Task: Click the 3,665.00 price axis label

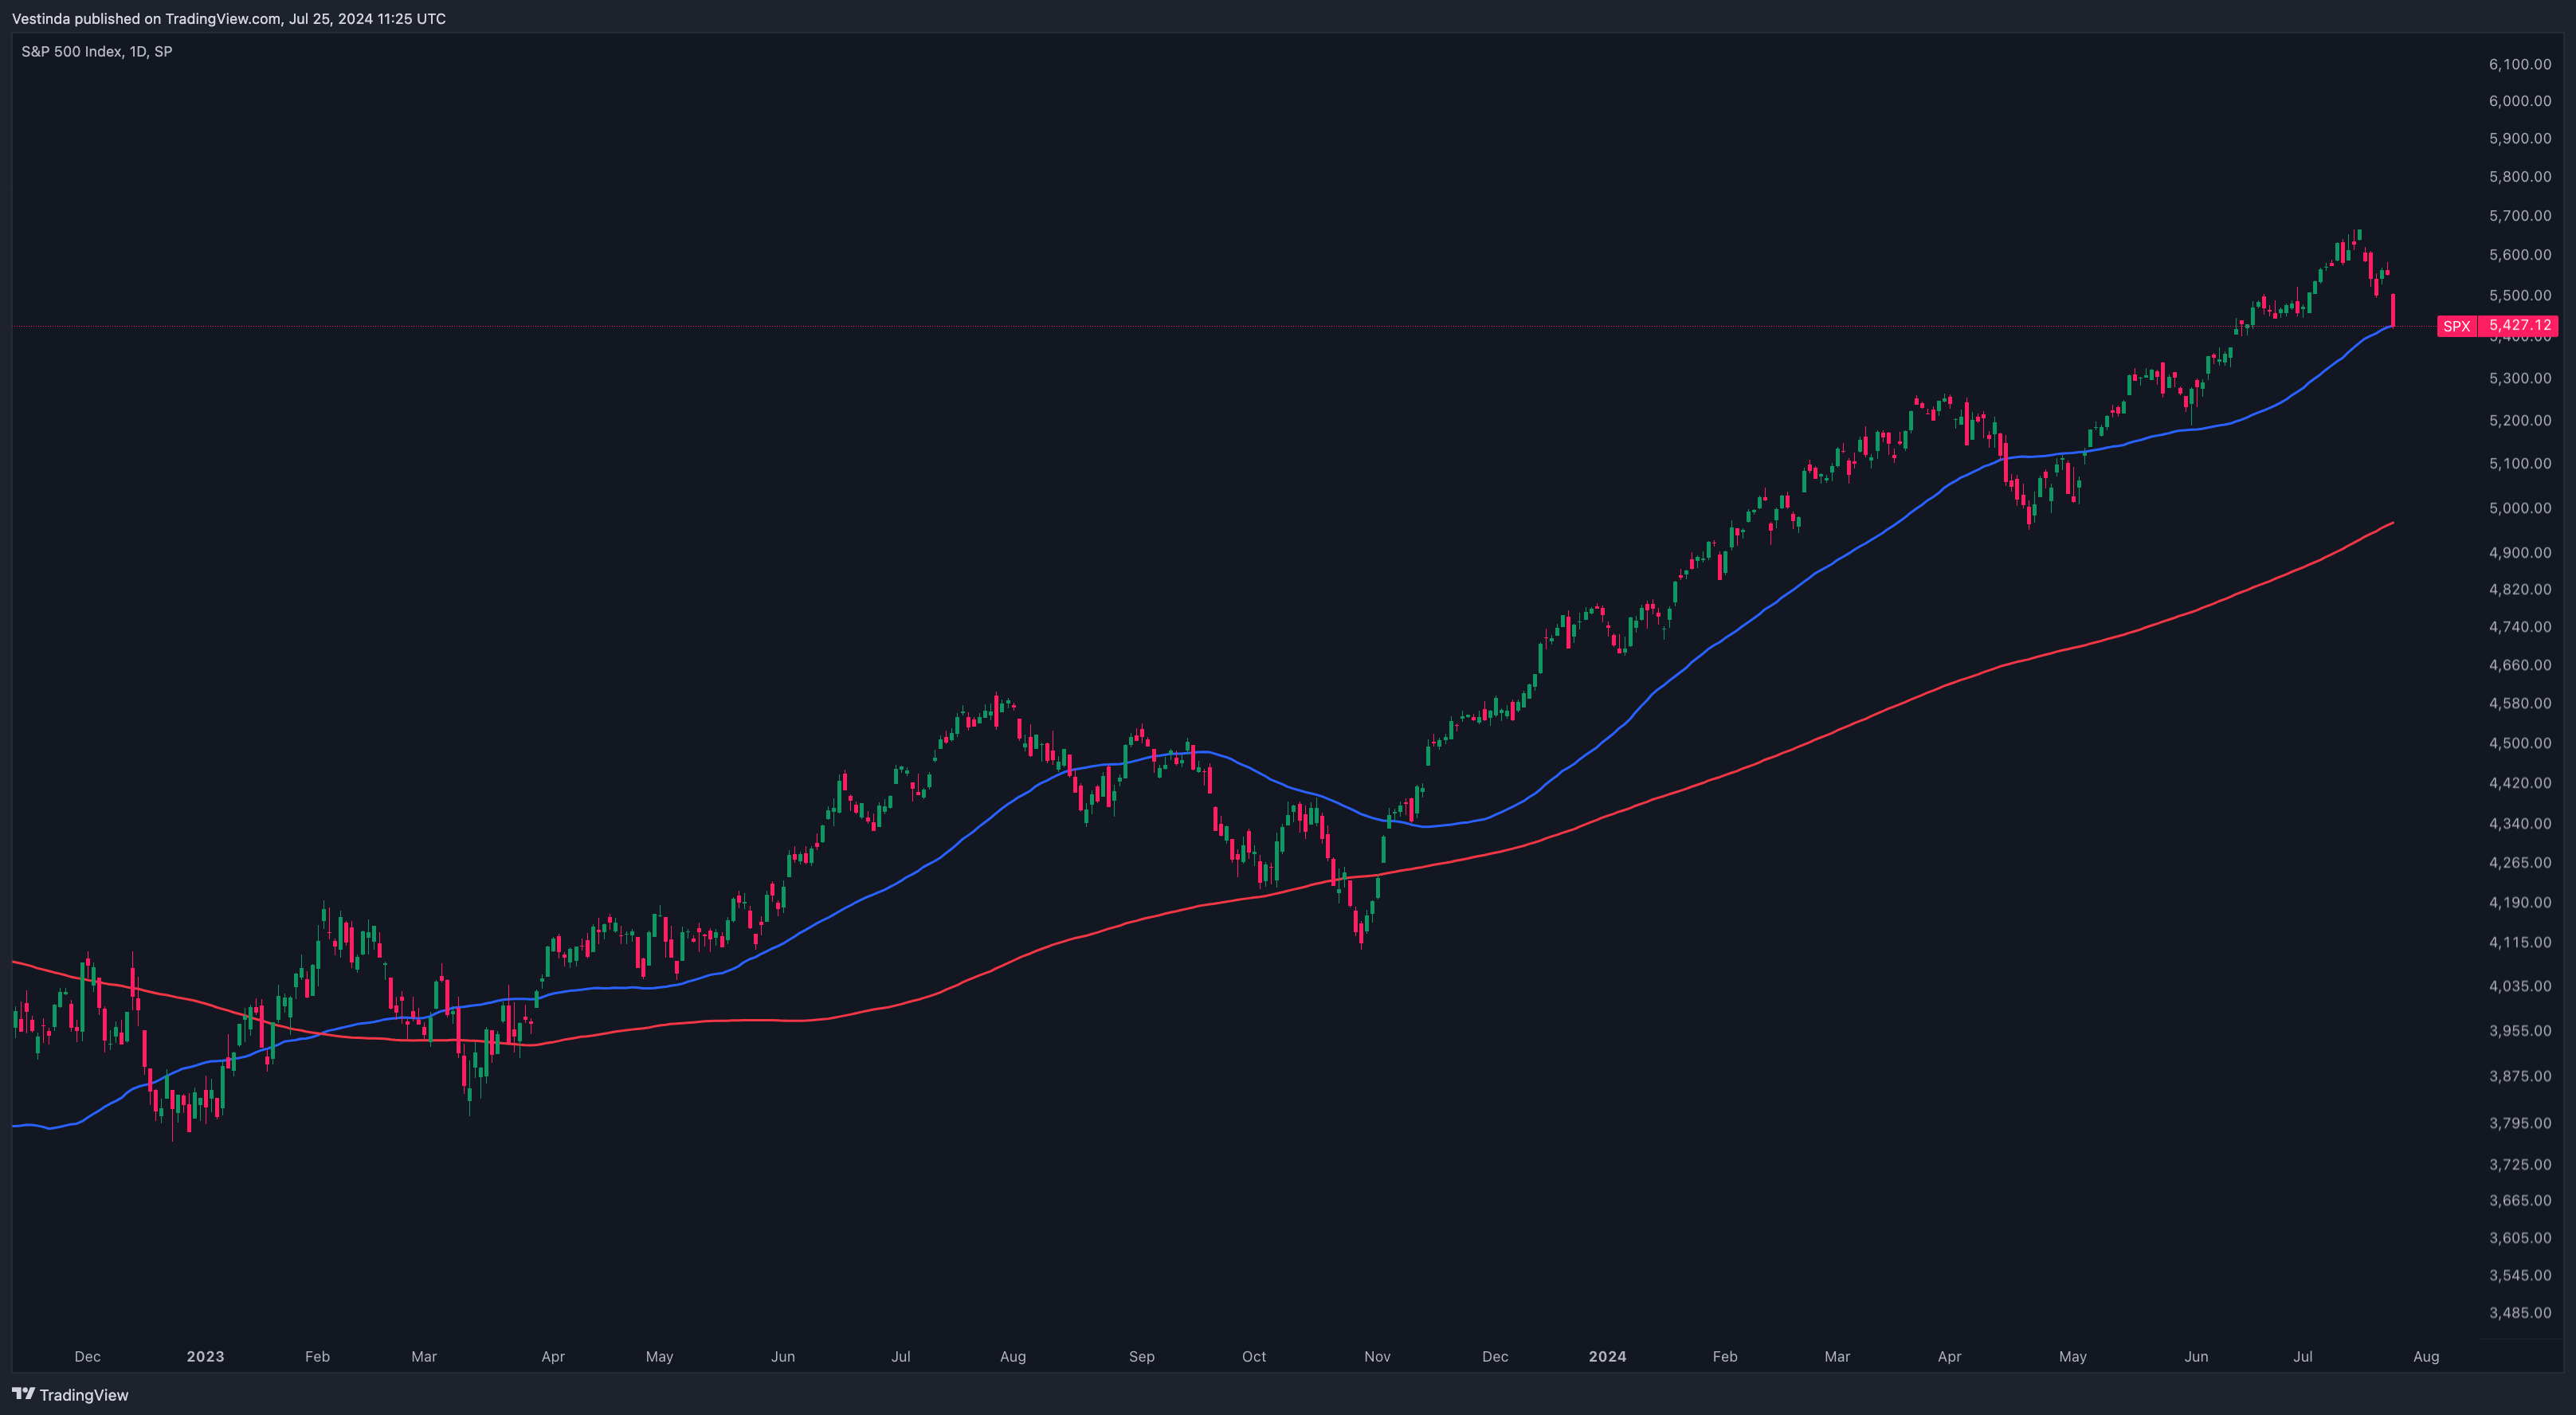Action: click(x=2519, y=1200)
